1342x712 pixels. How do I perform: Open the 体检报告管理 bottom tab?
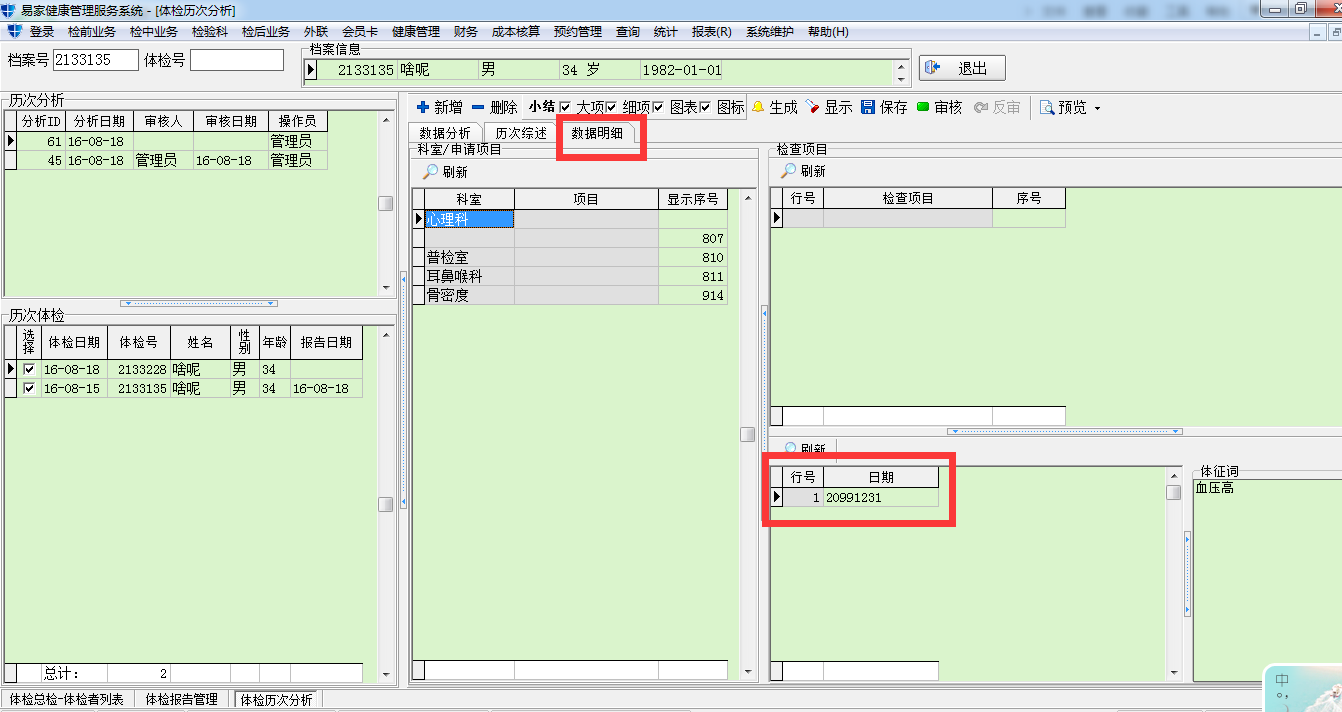[x=181, y=700]
